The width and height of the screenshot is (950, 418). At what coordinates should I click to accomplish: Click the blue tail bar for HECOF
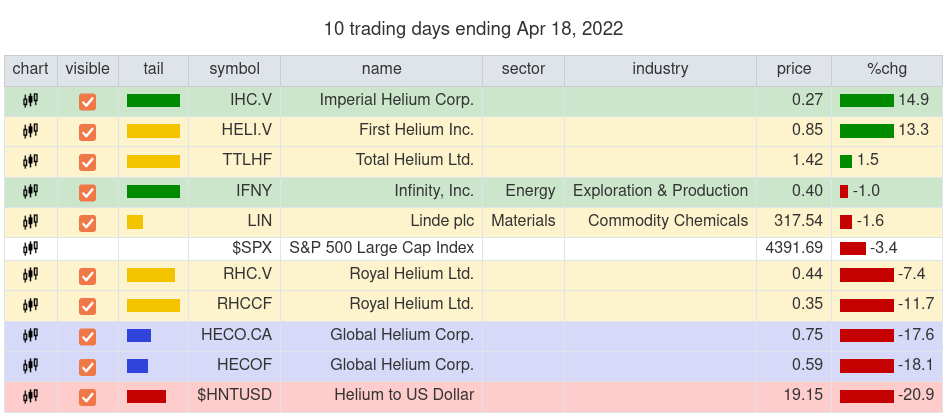pyautogui.click(x=138, y=366)
